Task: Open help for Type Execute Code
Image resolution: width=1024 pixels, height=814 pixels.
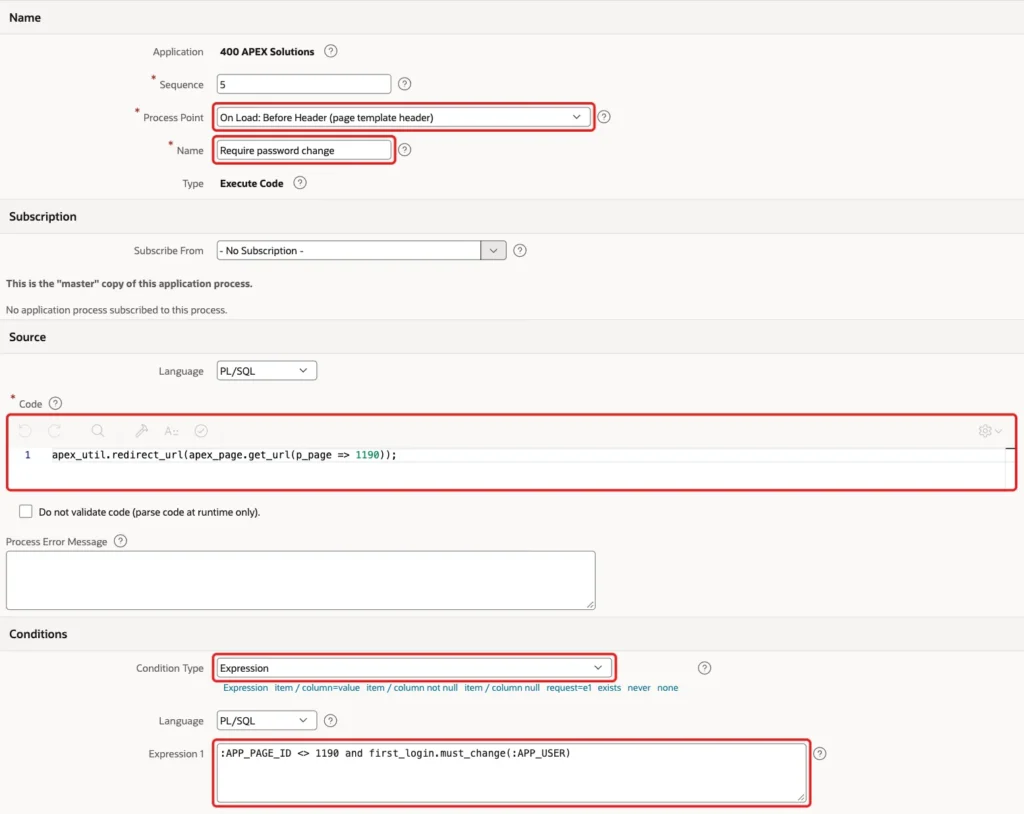Action: (x=300, y=183)
